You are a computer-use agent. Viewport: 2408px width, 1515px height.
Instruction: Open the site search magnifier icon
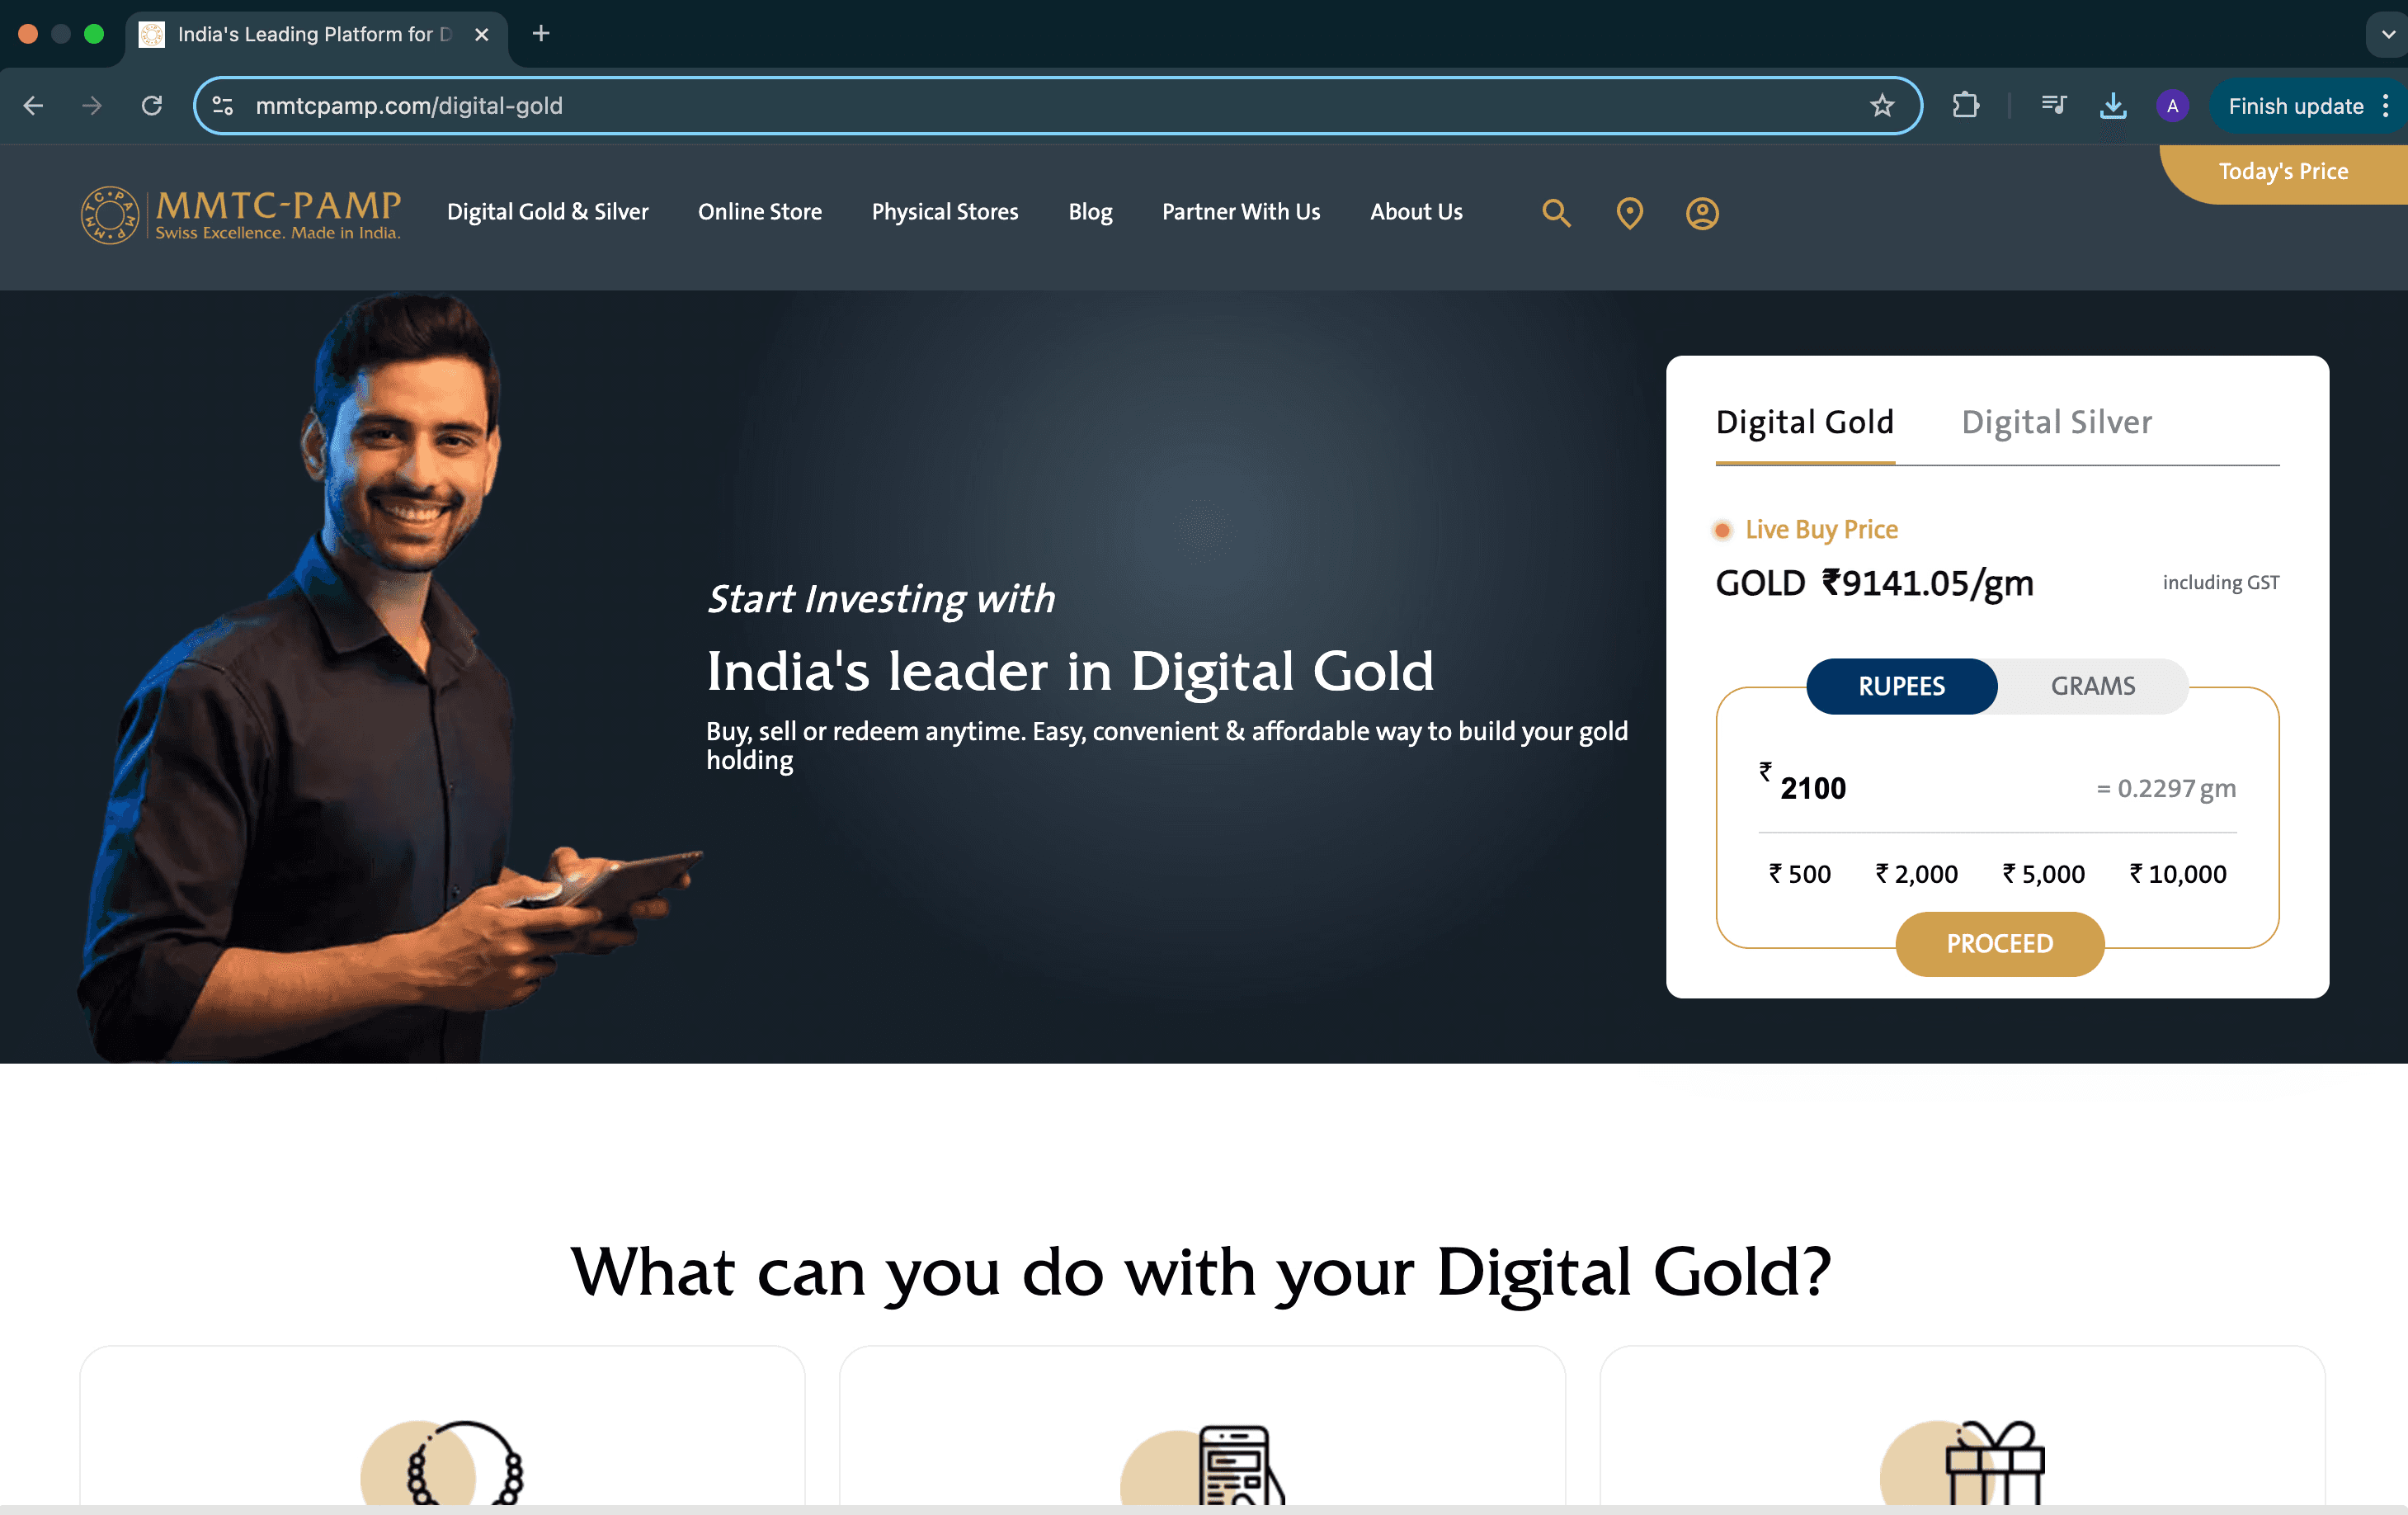point(1556,213)
